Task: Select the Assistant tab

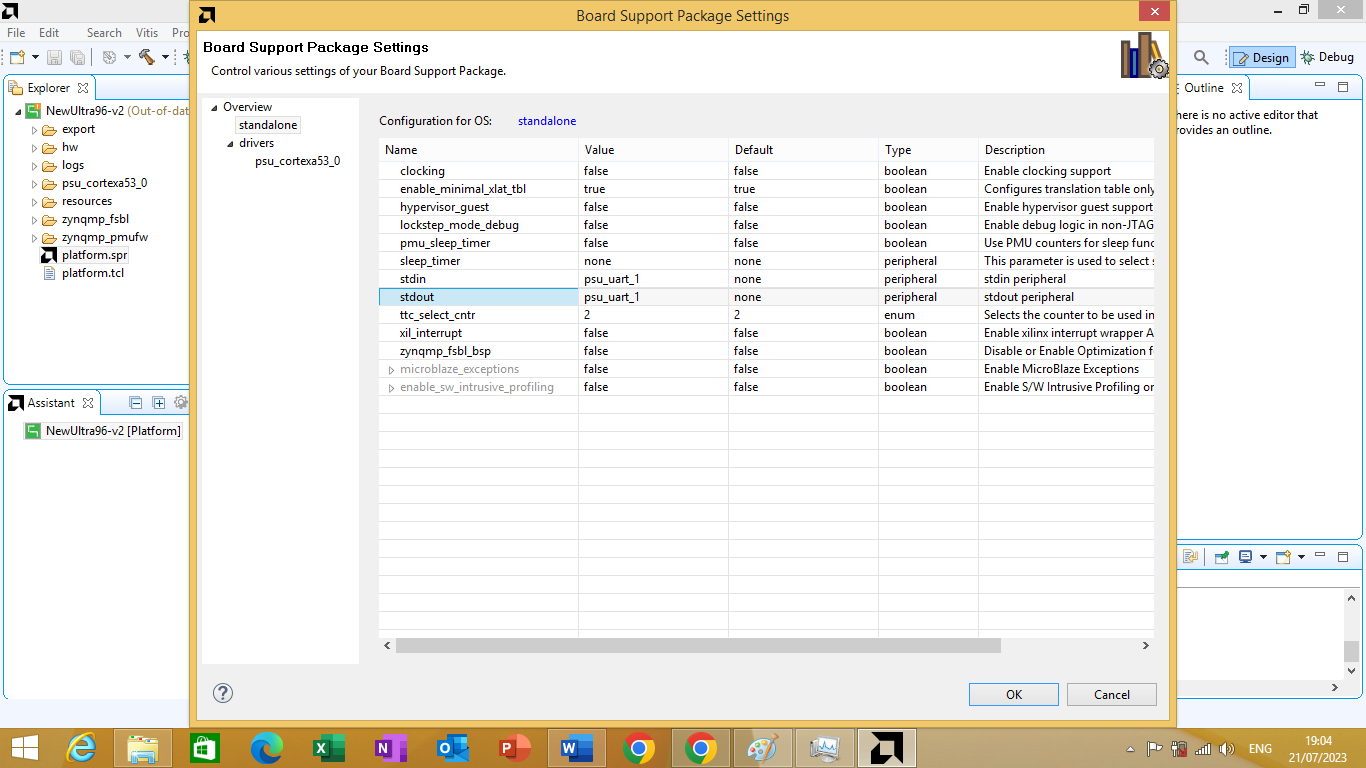Action: click(51, 403)
